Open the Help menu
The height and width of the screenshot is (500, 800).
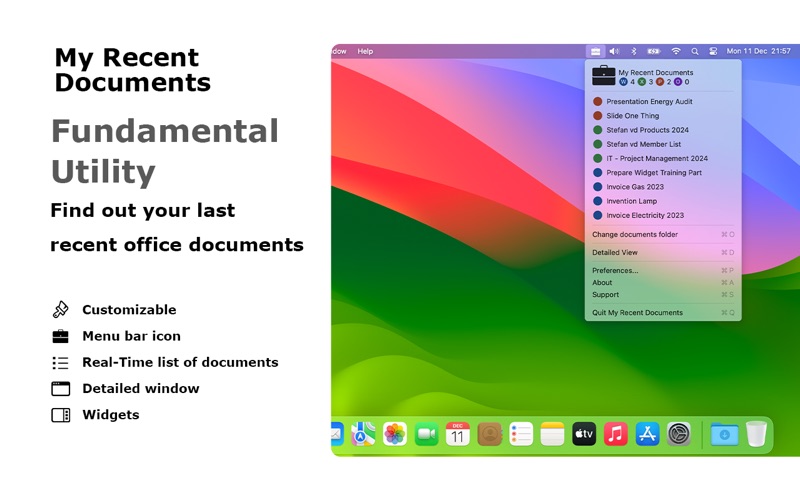(x=365, y=51)
